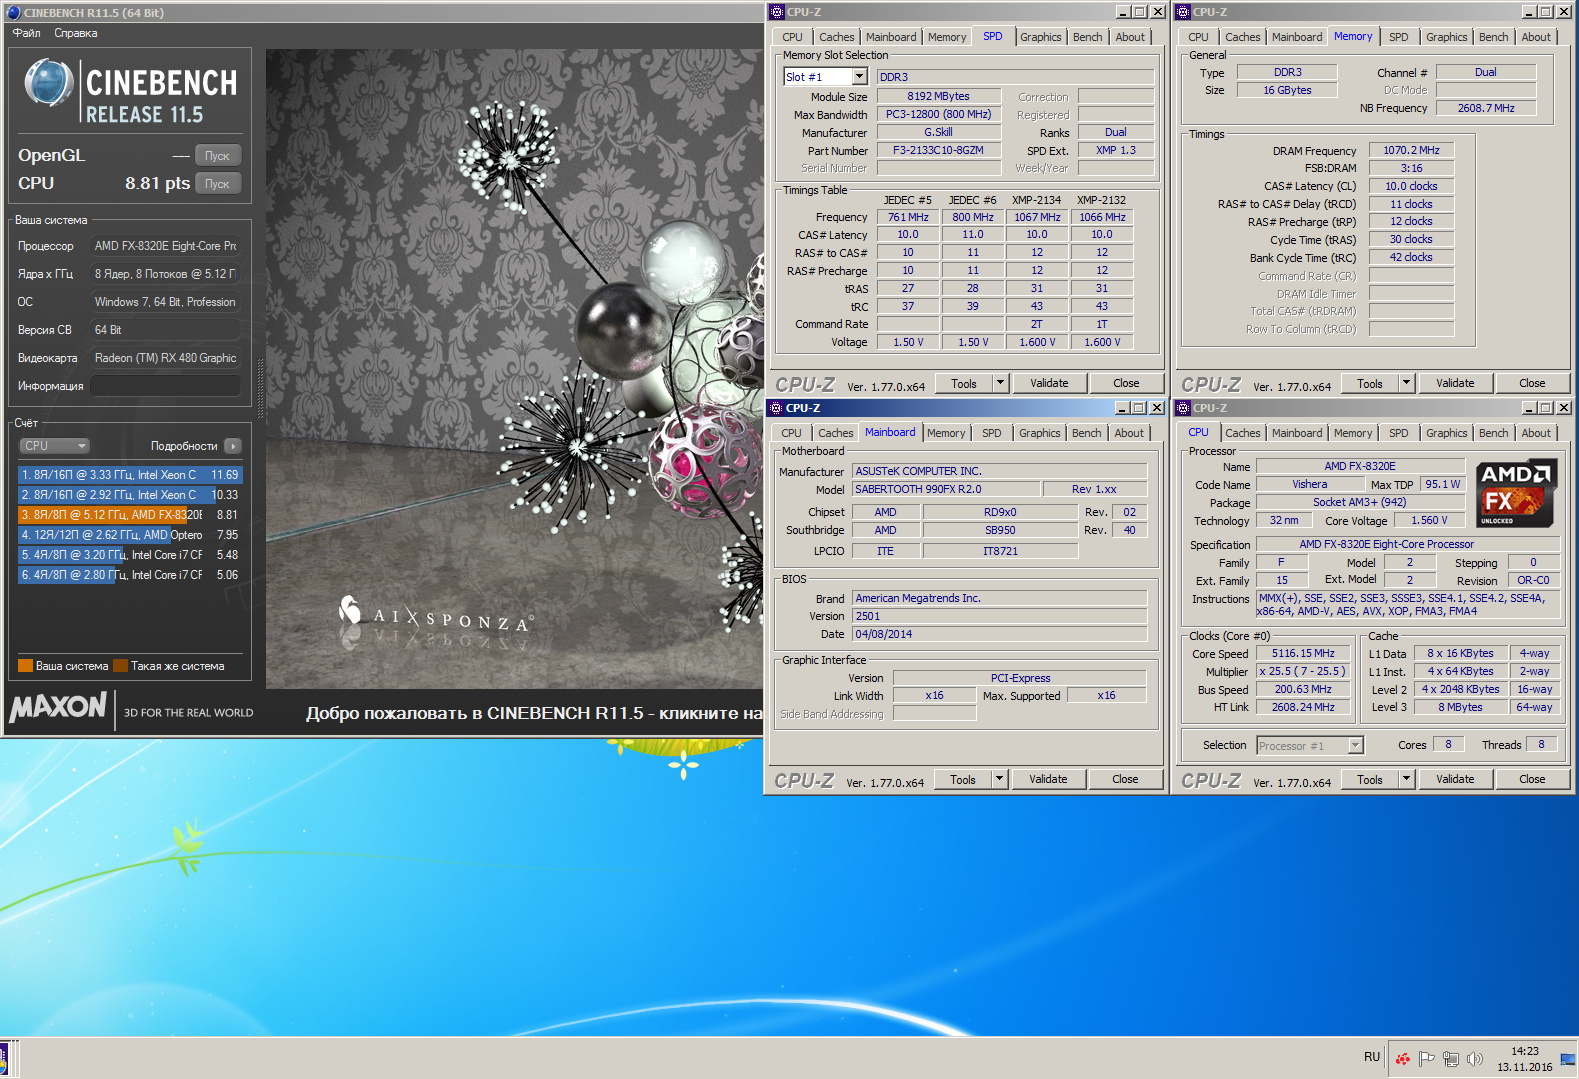This screenshot has width=1579, height=1079.
Task: Open the volume speaker icon in tray
Action: tap(1474, 1059)
